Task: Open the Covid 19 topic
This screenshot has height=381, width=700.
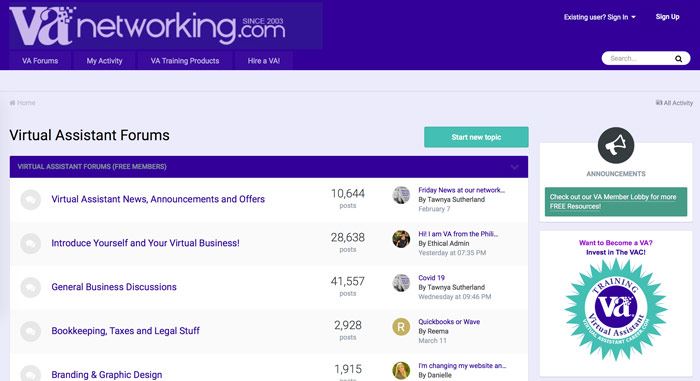Action: pos(431,278)
